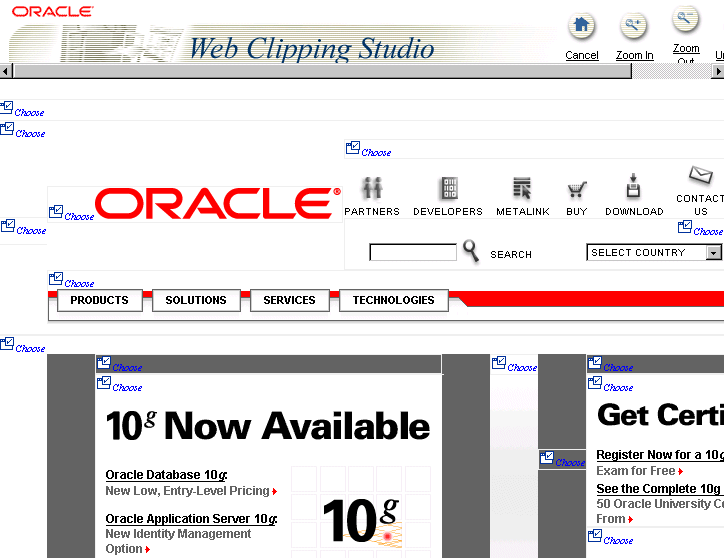Click the small Oracle logo at top-left

(x=52, y=12)
